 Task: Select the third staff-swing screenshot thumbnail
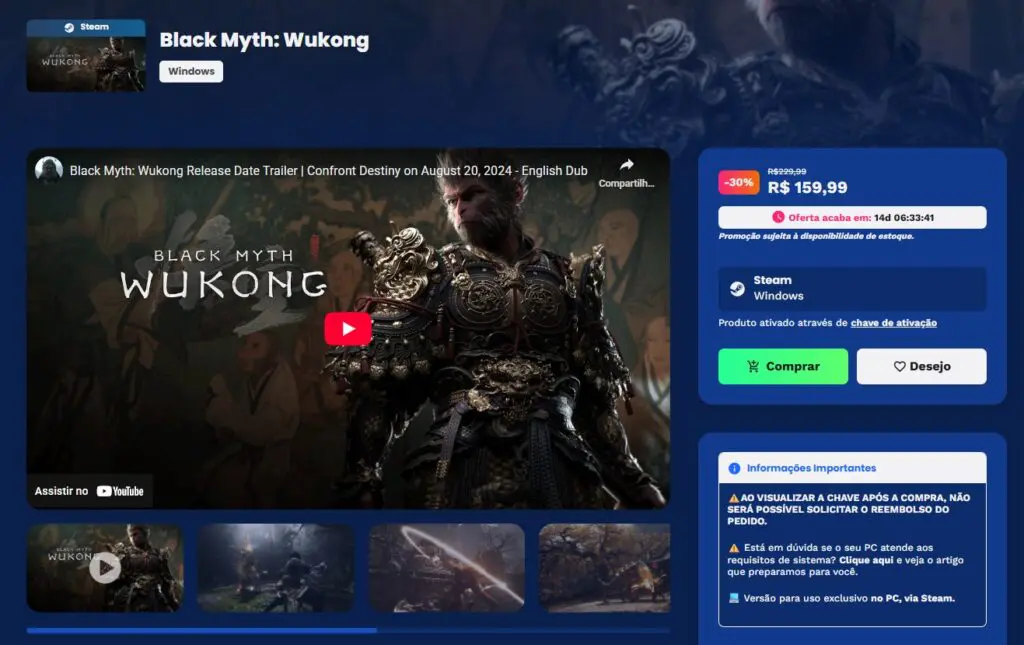point(447,567)
